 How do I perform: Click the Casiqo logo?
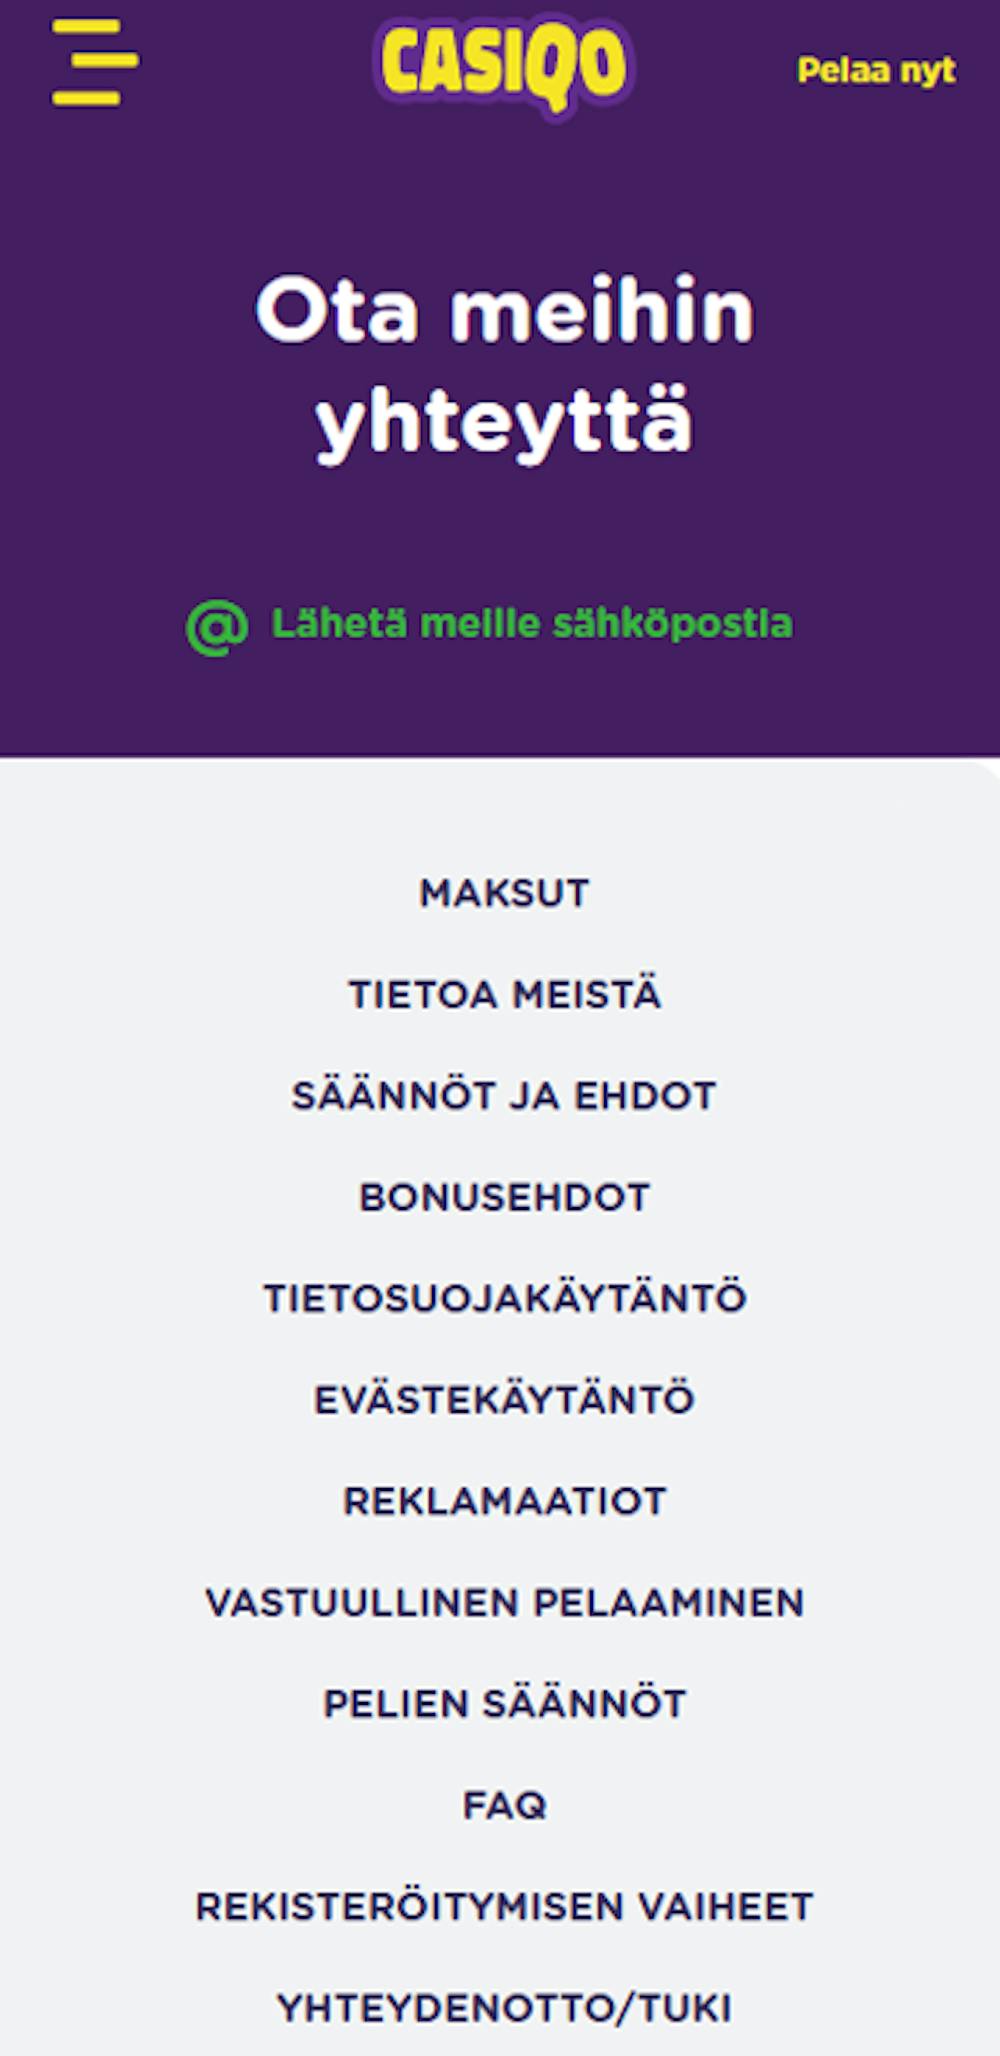503,65
